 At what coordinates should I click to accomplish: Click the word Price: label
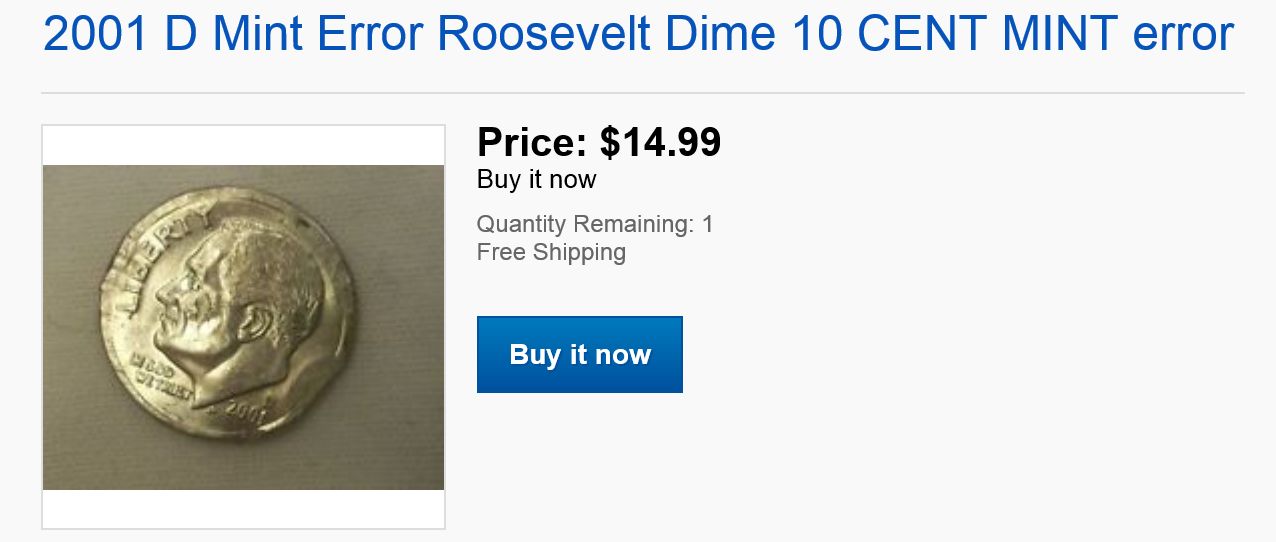532,142
